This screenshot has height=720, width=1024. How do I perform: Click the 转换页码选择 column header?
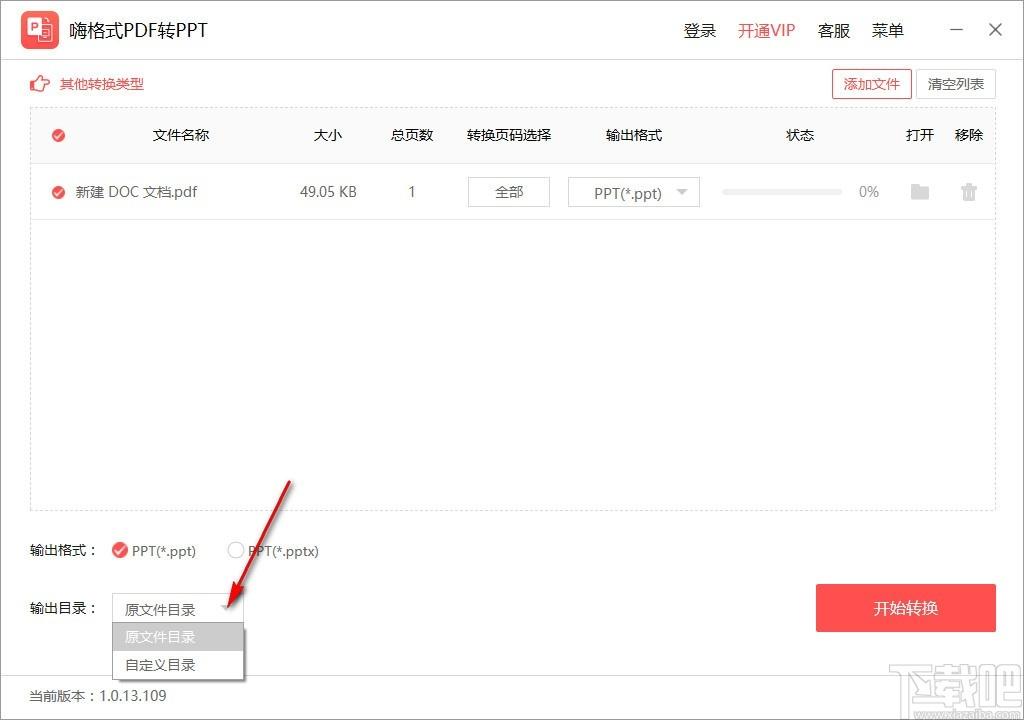point(509,135)
